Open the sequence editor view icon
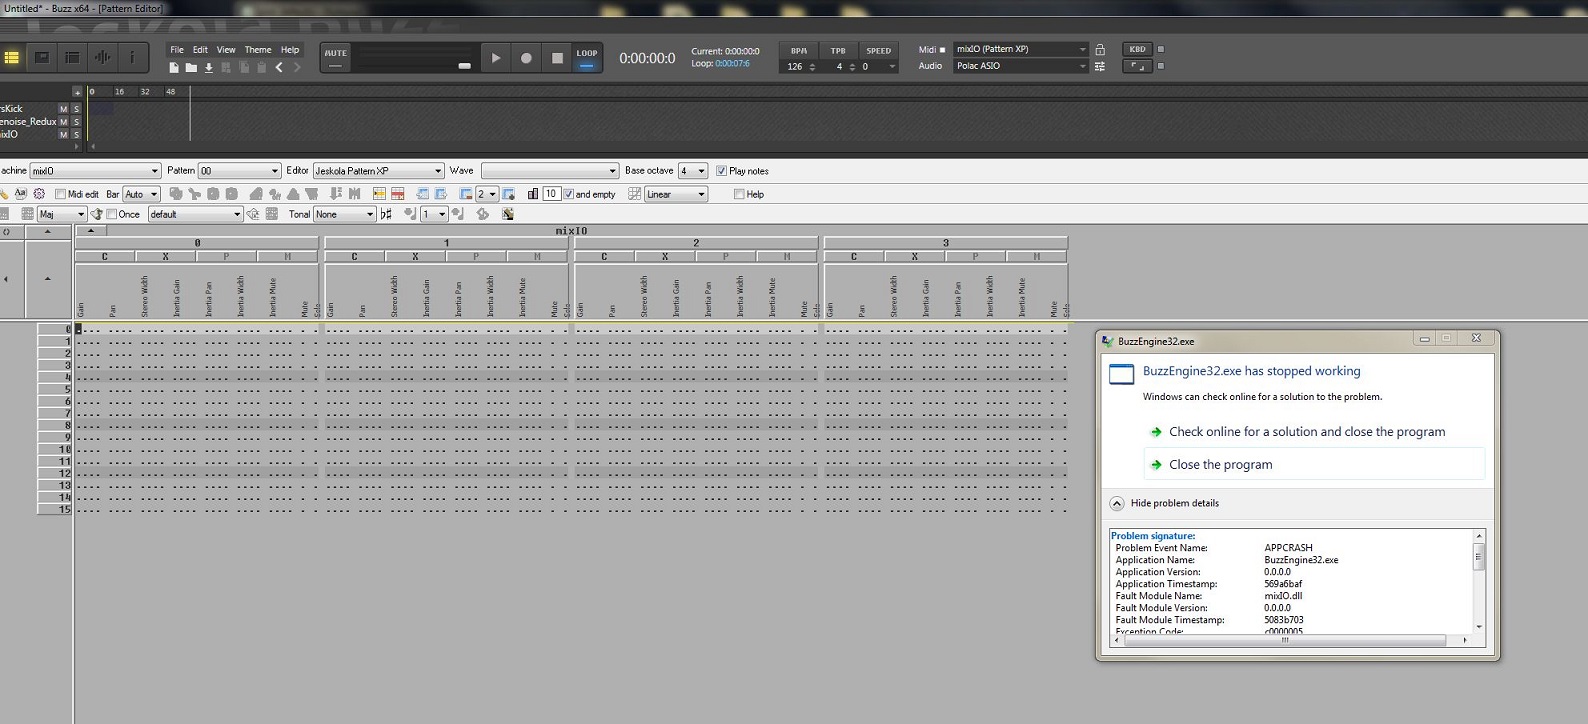This screenshot has height=724, width=1588. [x=72, y=58]
